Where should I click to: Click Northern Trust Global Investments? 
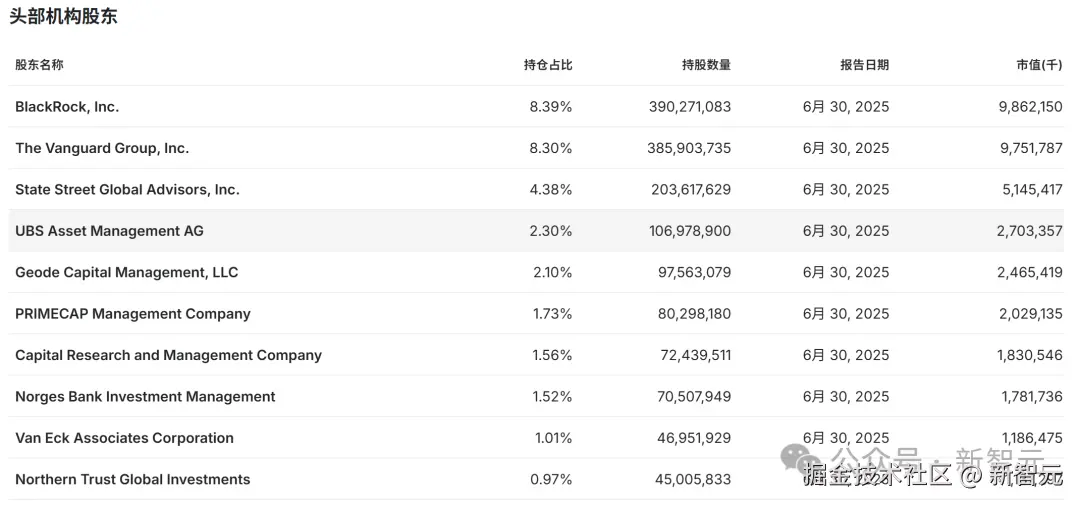[x=132, y=480]
